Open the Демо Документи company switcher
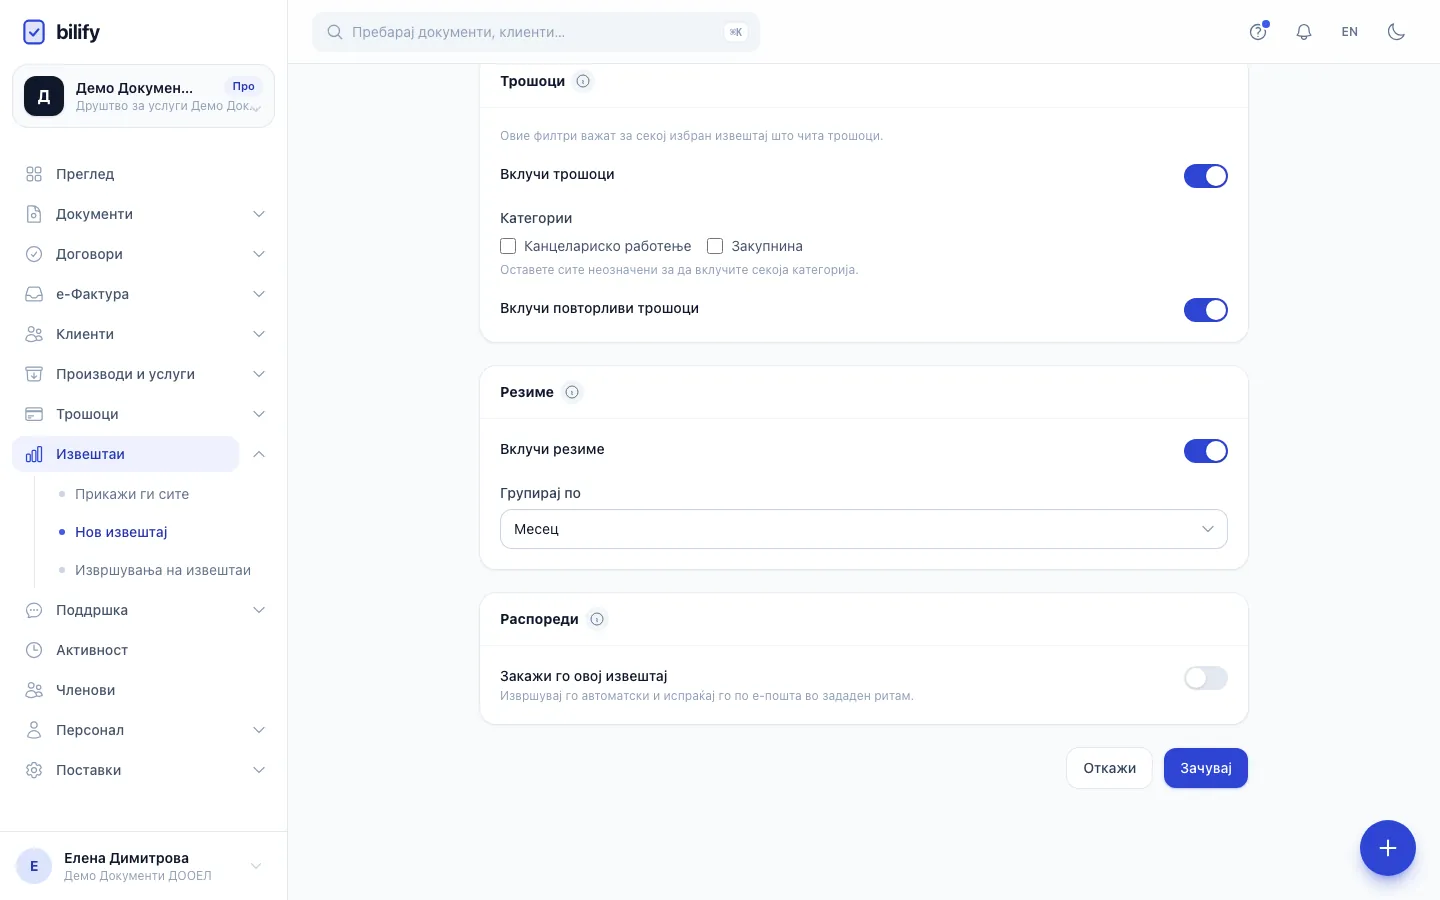1440x900 pixels. point(143,96)
